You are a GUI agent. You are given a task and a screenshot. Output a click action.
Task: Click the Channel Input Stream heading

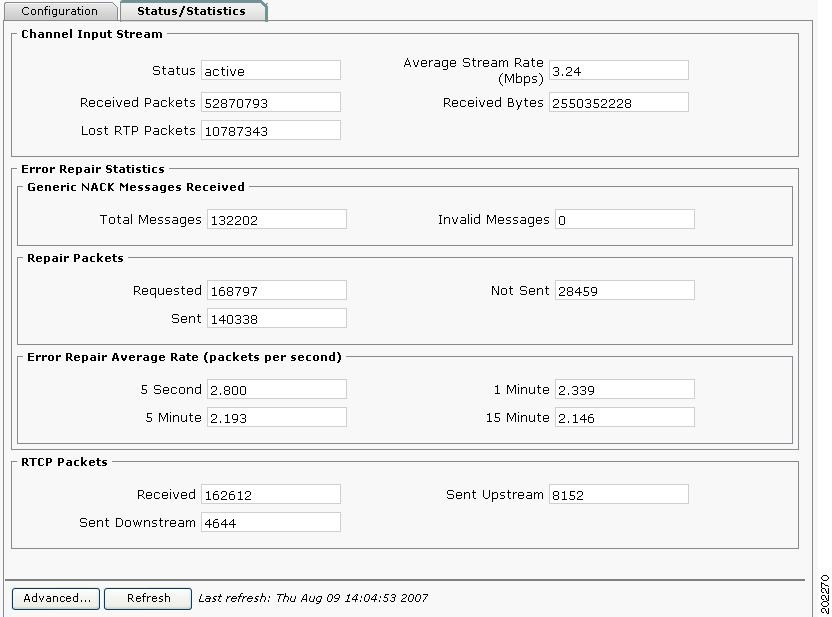[92, 34]
